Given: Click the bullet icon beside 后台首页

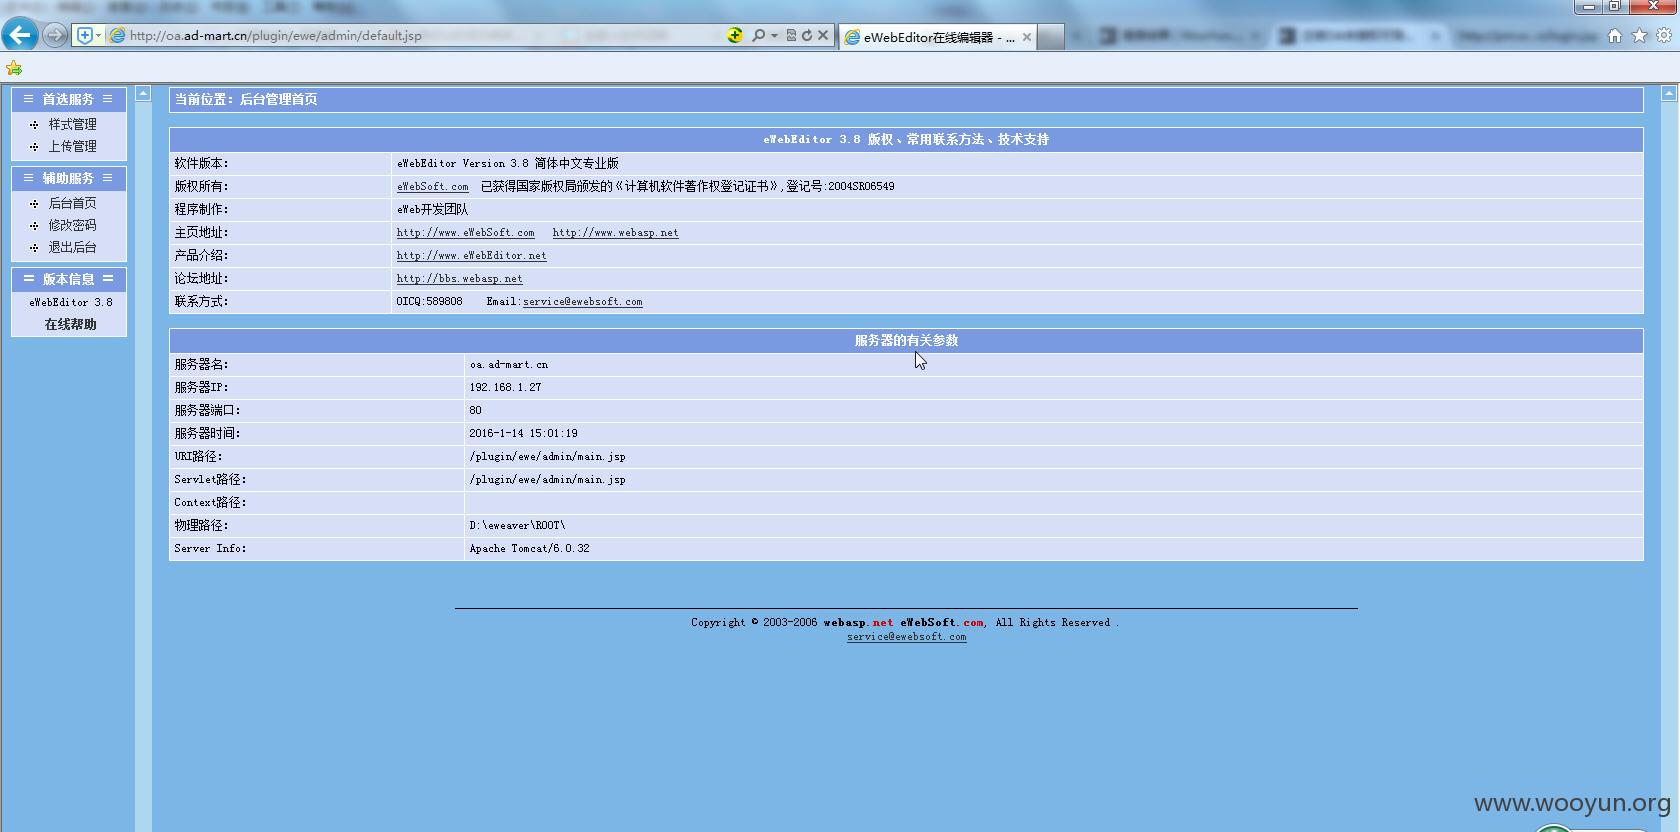Looking at the screenshot, I should coord(34,204).
